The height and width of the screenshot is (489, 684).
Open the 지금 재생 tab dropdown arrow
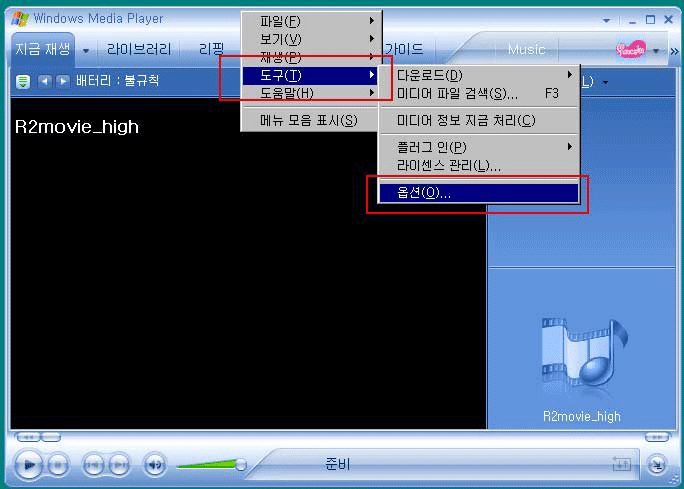(86, 51)
